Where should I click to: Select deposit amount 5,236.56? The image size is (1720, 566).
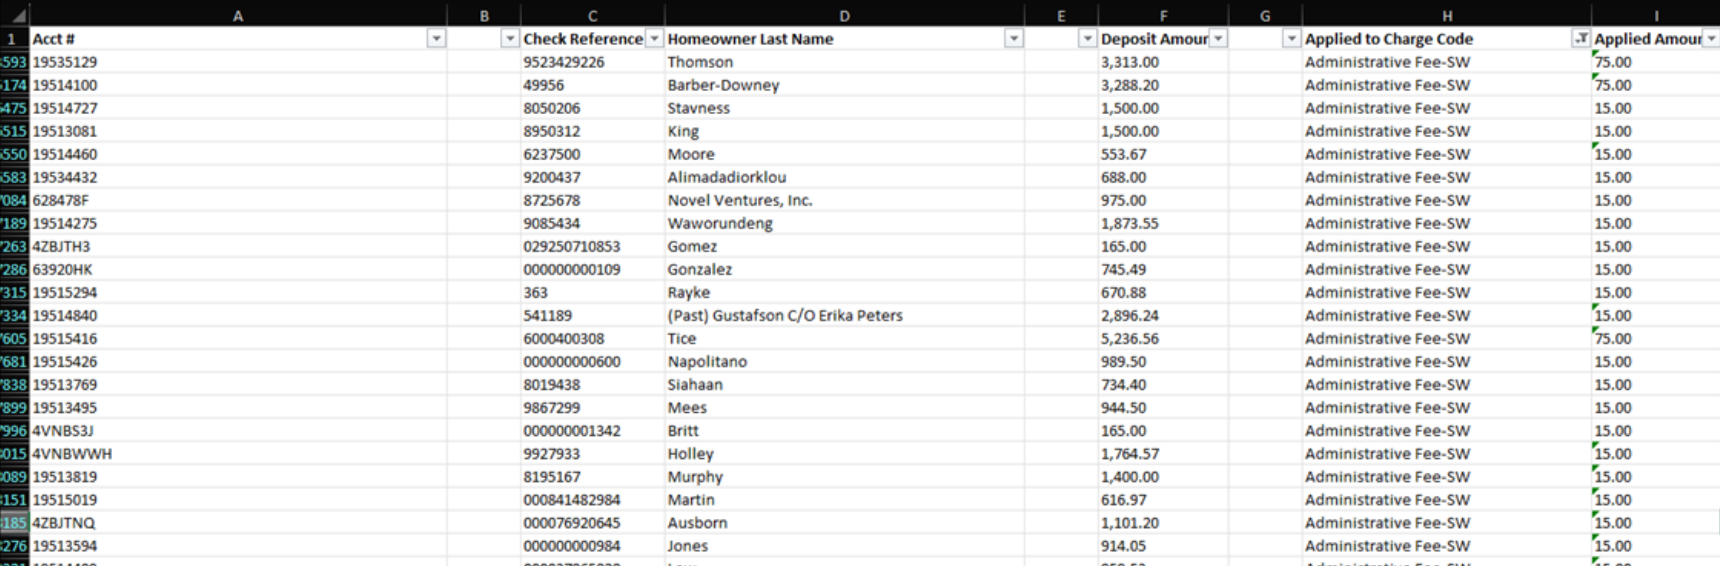[x=1163, y=338]
